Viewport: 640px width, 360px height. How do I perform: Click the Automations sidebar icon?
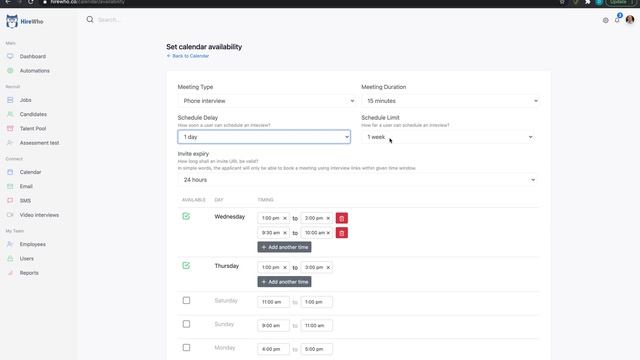pos(10,71)
